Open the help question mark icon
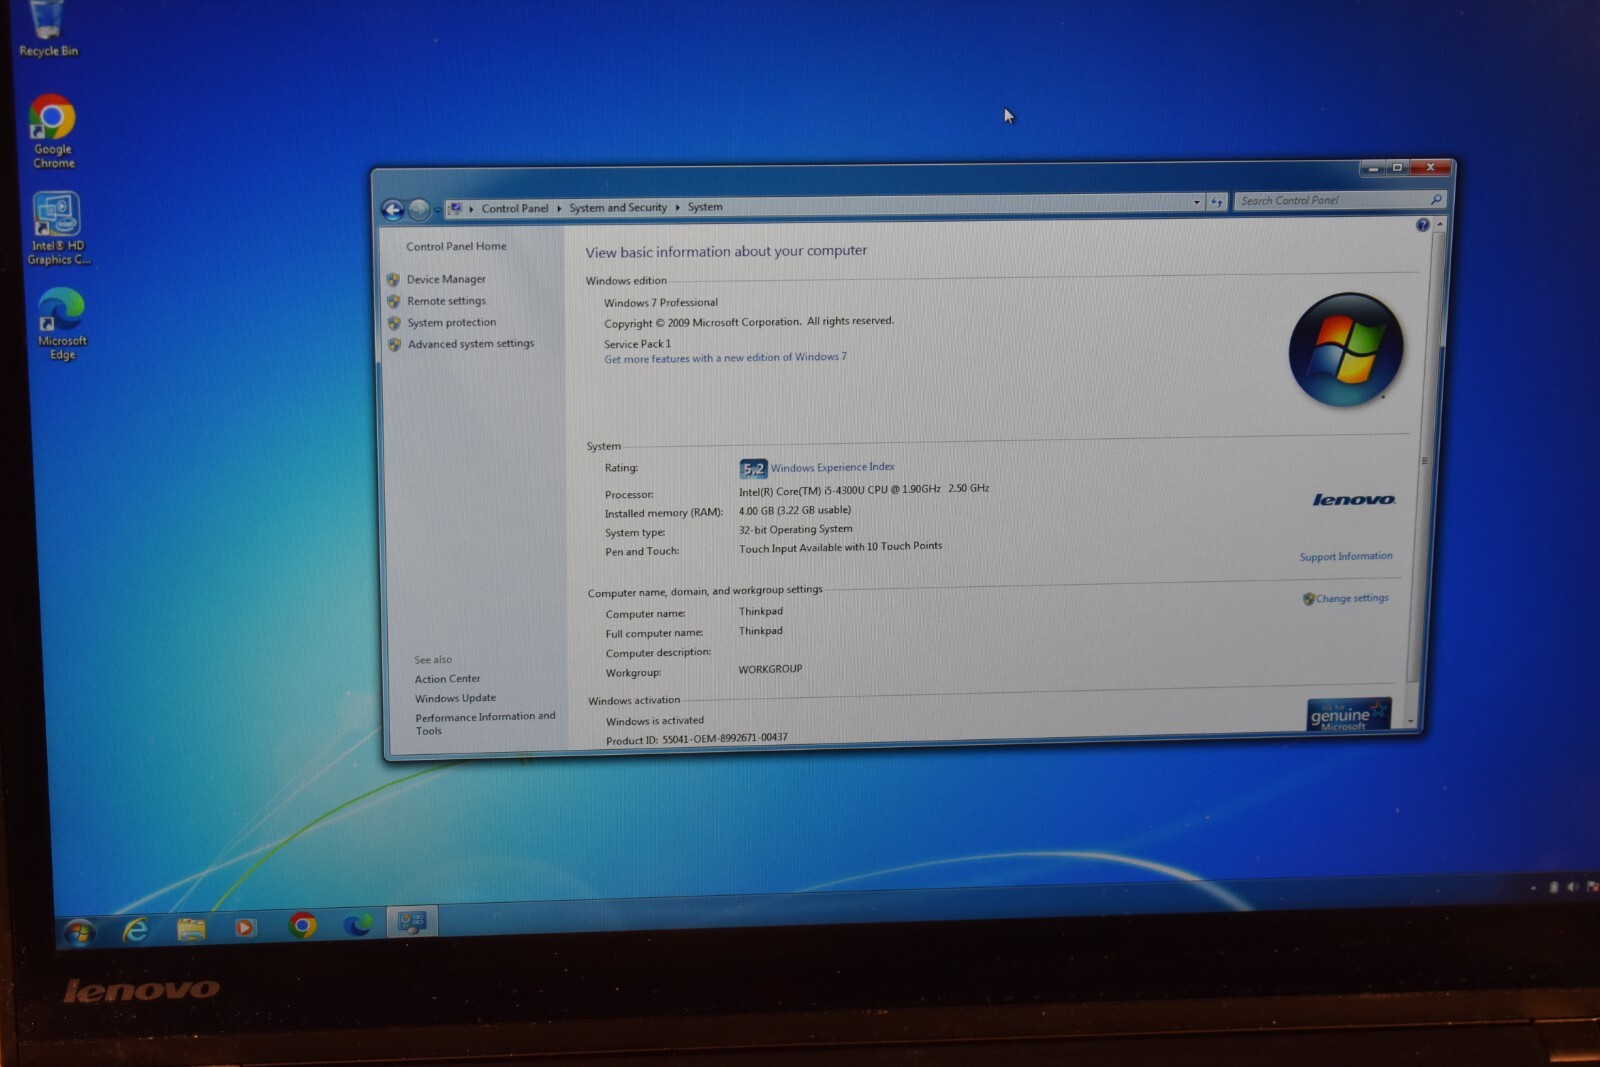Image resolution: width=1600 pixels, height=1067 pixels. click(1422, 225)
